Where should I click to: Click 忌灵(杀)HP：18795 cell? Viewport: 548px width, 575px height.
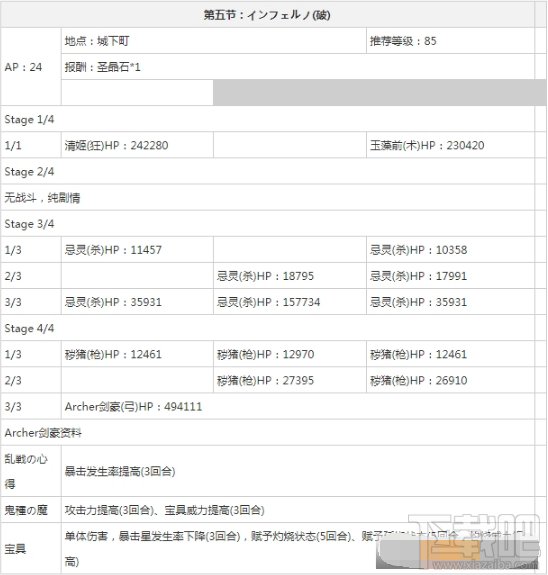pos(290,276)
